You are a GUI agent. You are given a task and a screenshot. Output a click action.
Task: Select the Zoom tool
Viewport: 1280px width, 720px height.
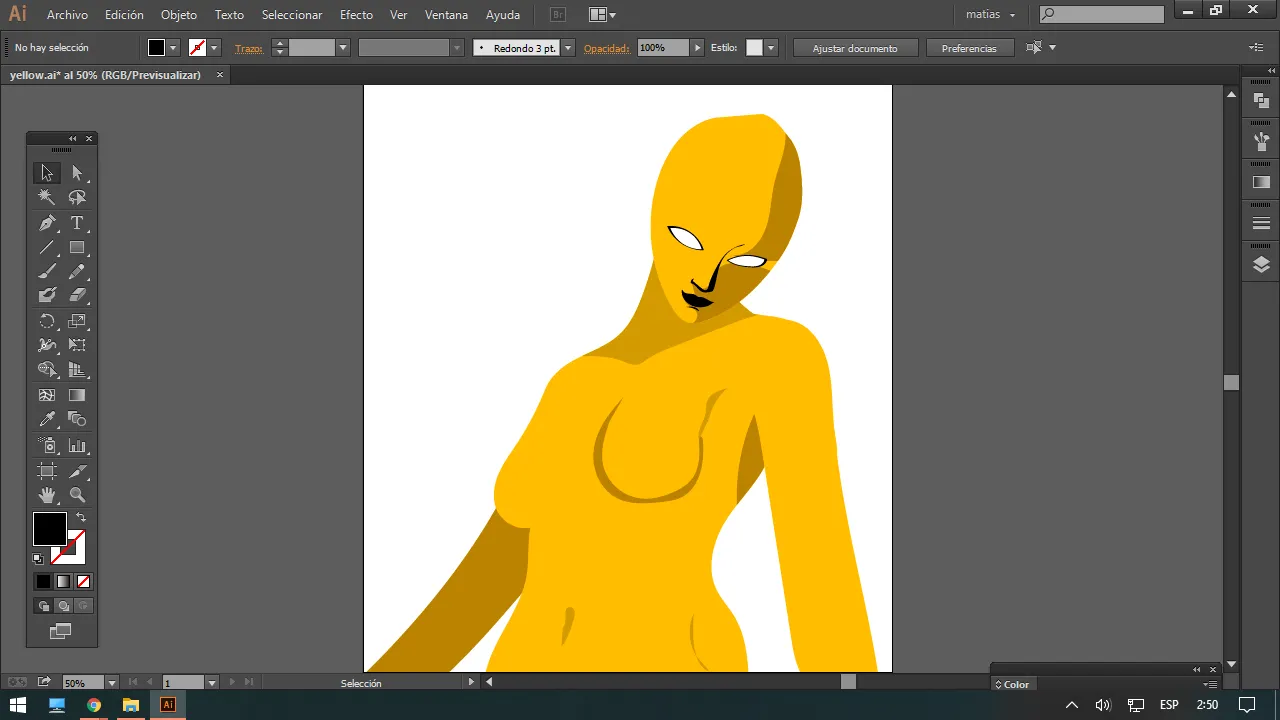coord(77,495)
